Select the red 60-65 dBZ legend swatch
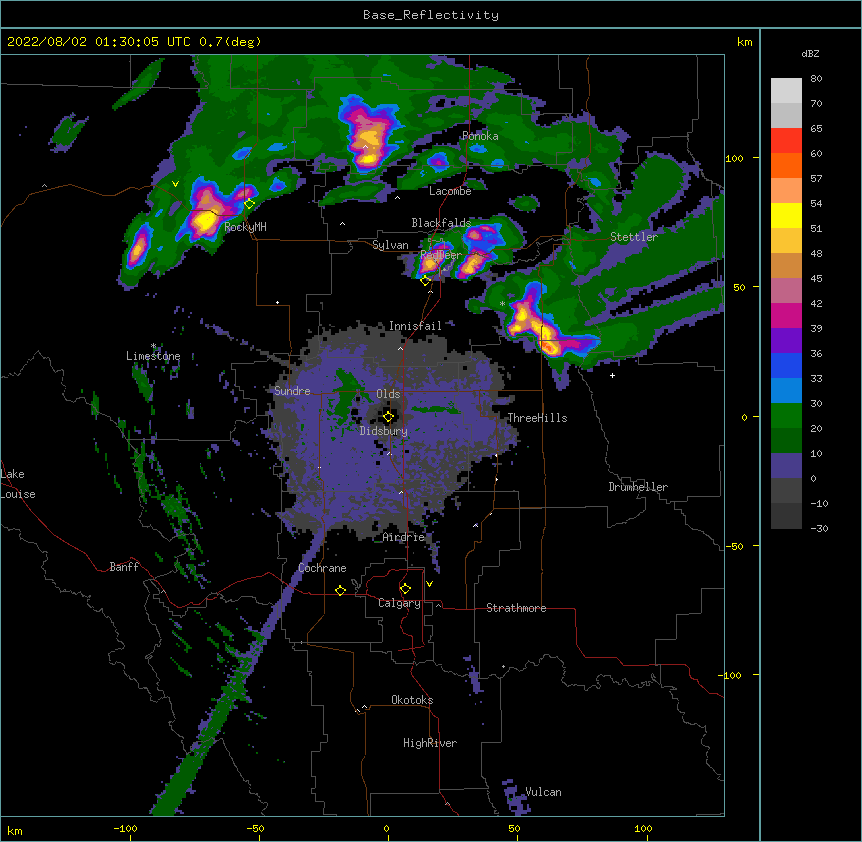The image size is (862, 842). (786, 141)
